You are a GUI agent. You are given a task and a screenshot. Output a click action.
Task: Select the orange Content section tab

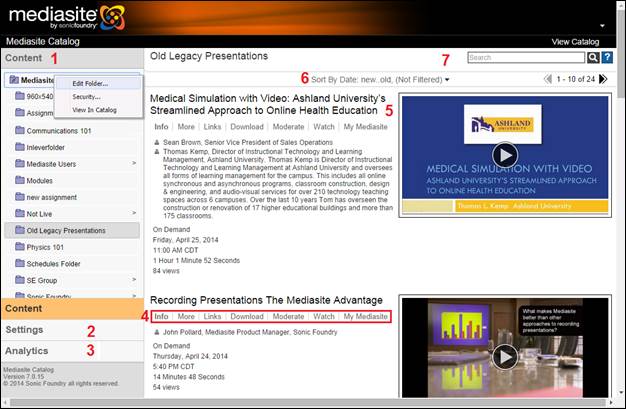[x=72, y=308]
